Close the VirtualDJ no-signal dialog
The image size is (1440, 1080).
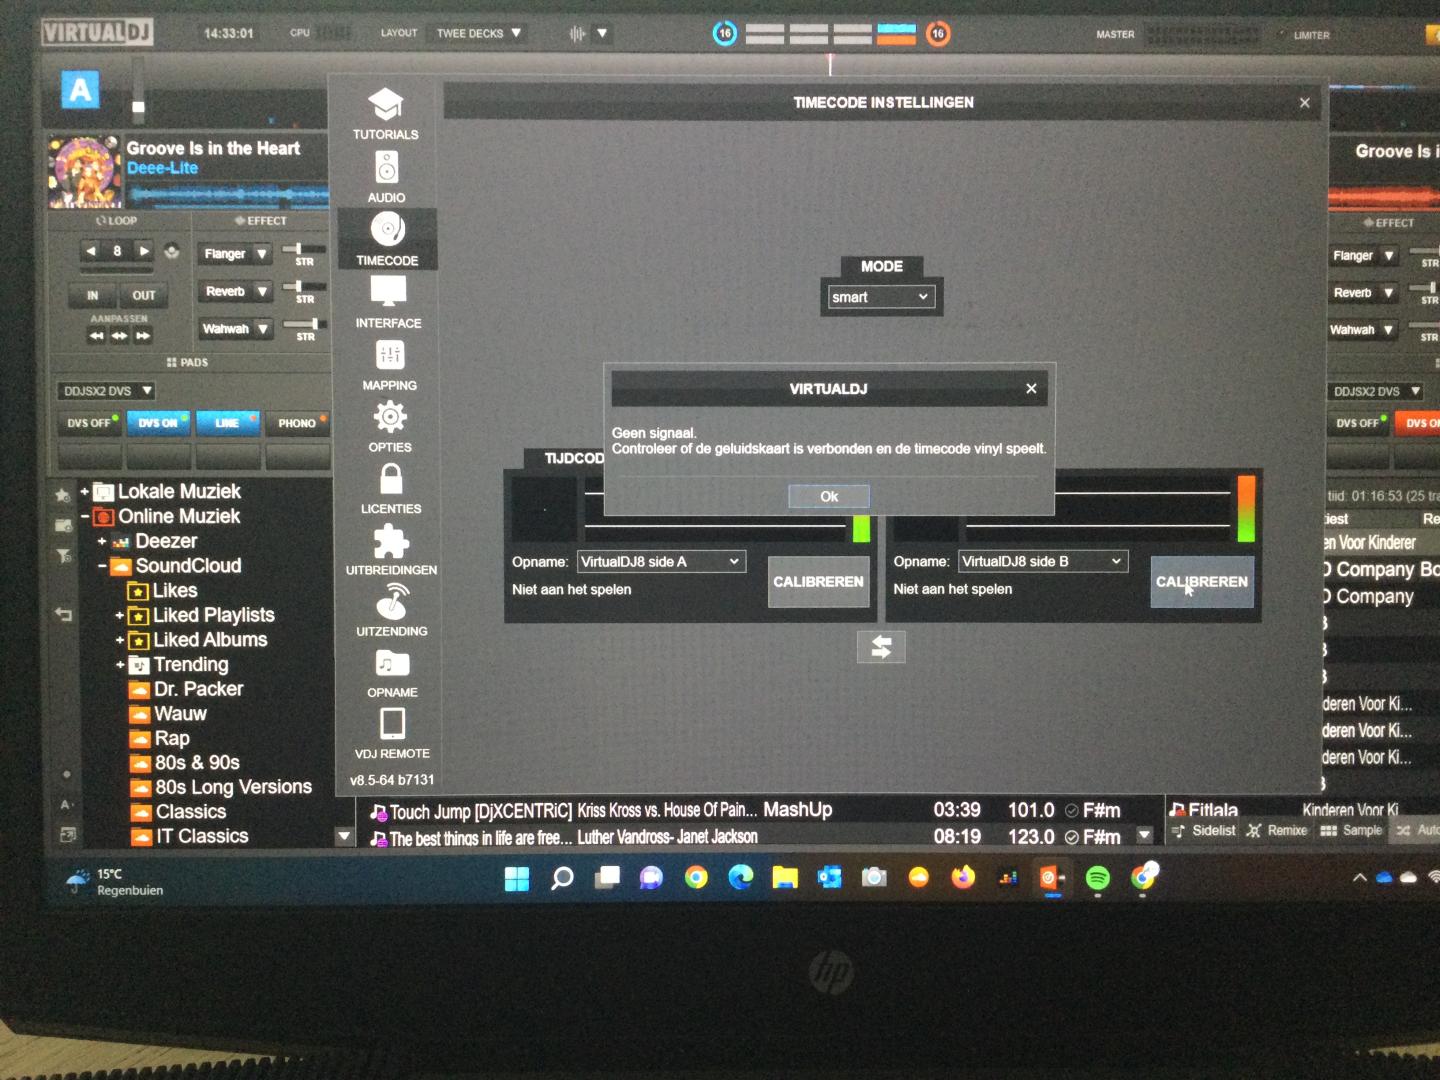point(1031,389)
